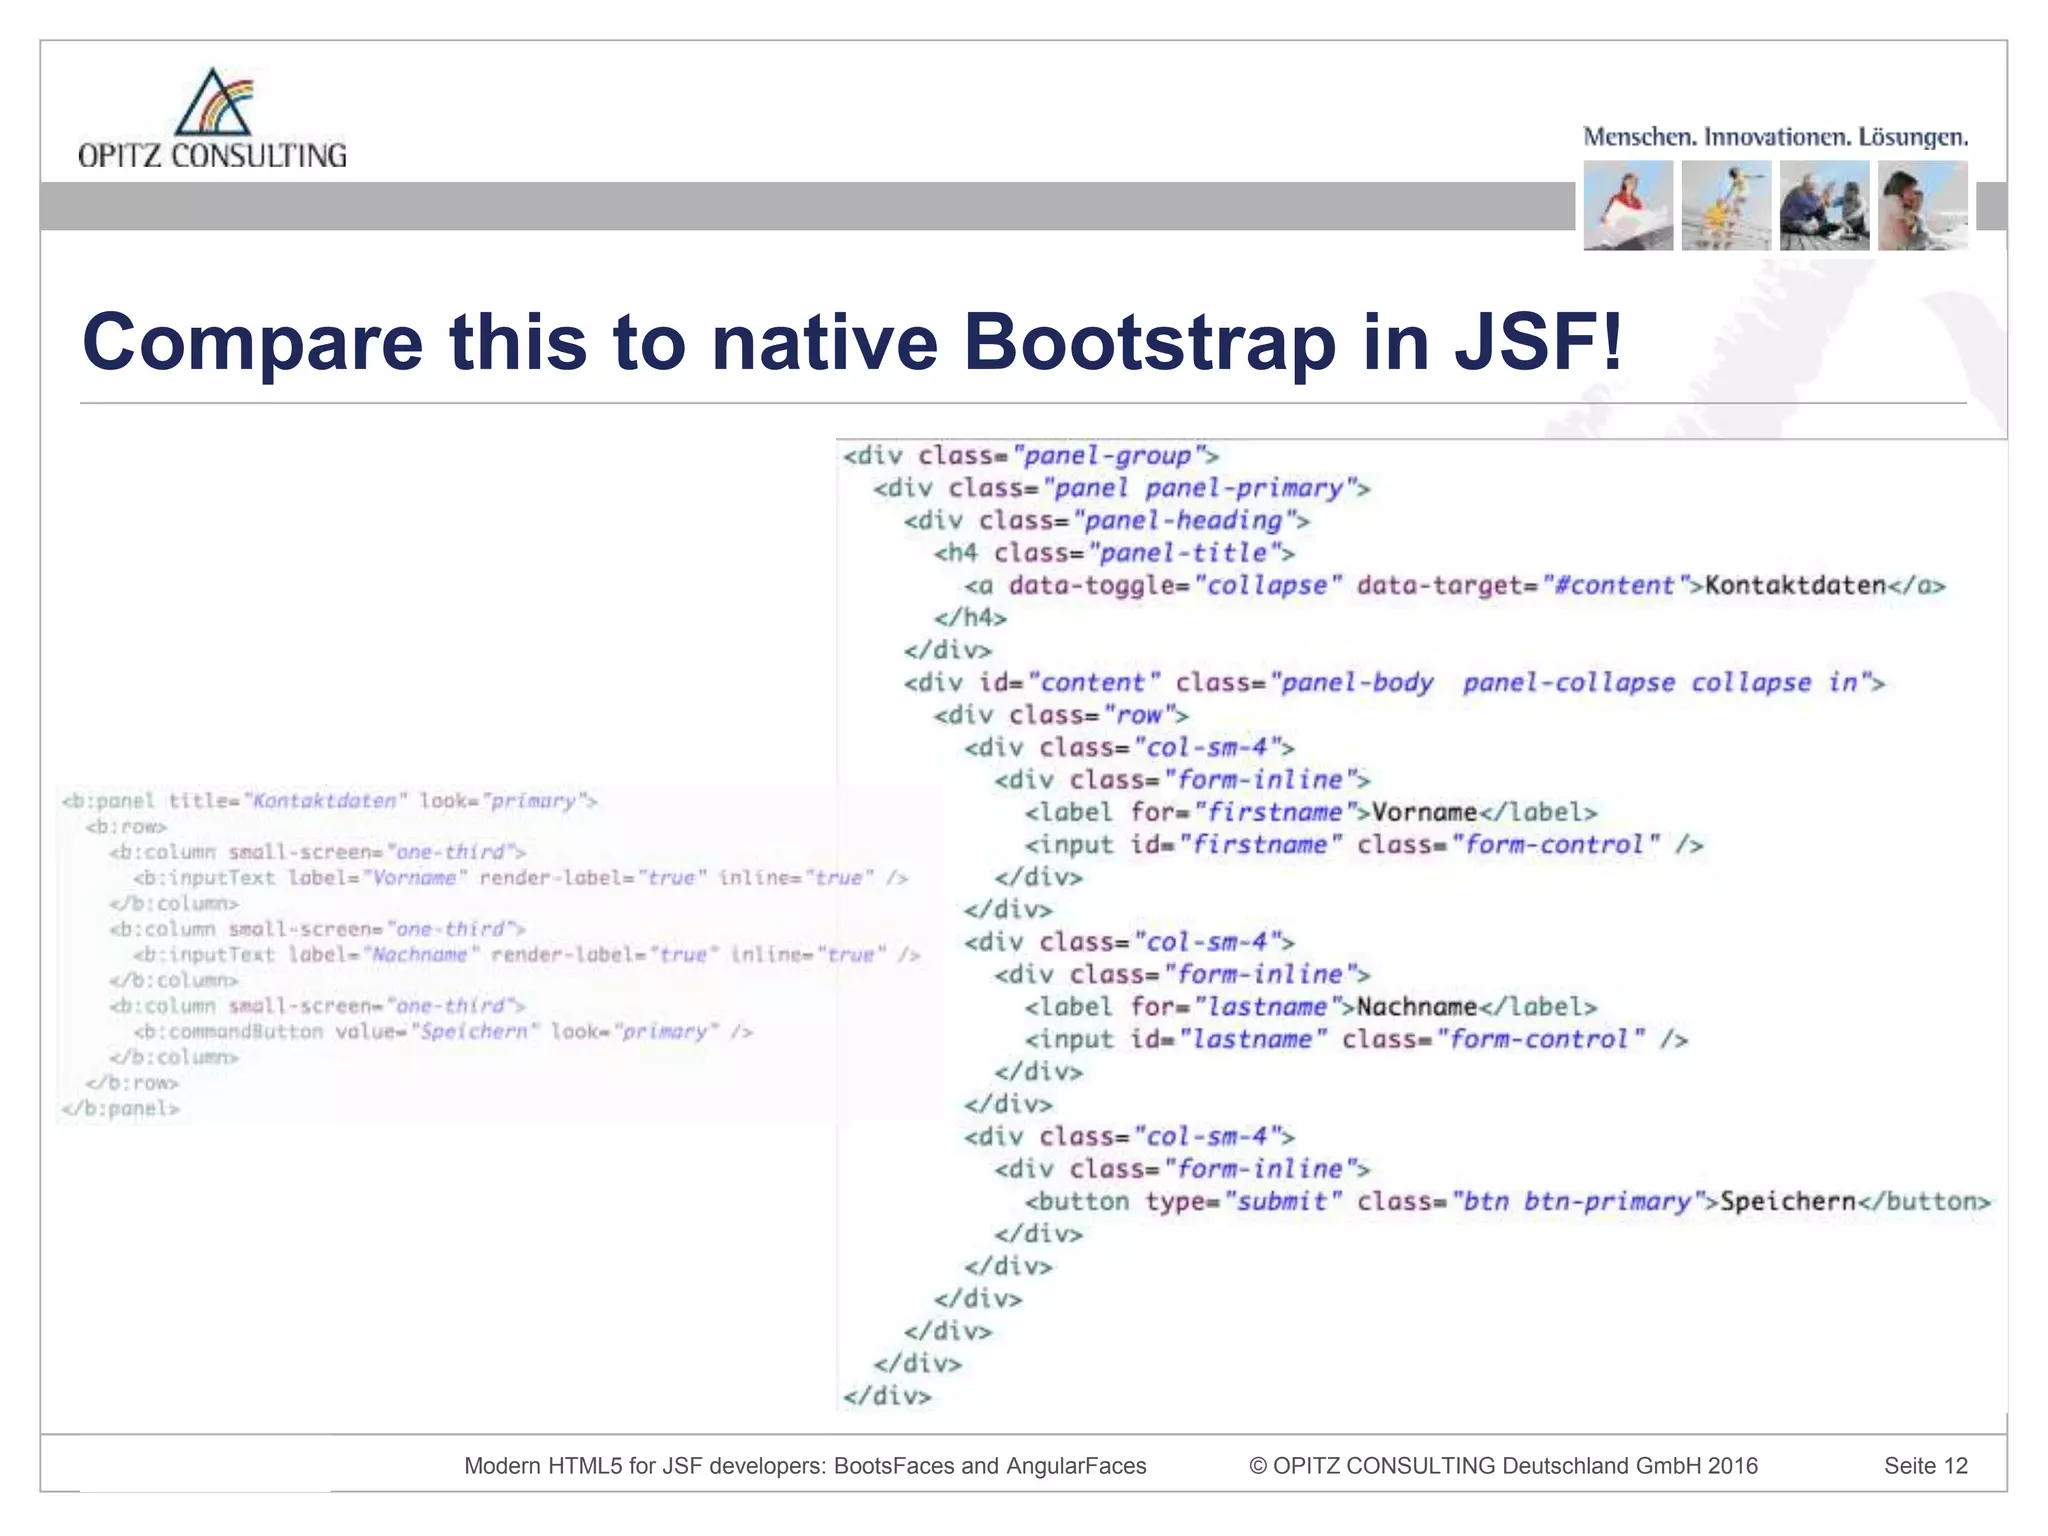
Task: Click the <button type="submit">Speichern</button> line
Action: pos(1508,1202)
